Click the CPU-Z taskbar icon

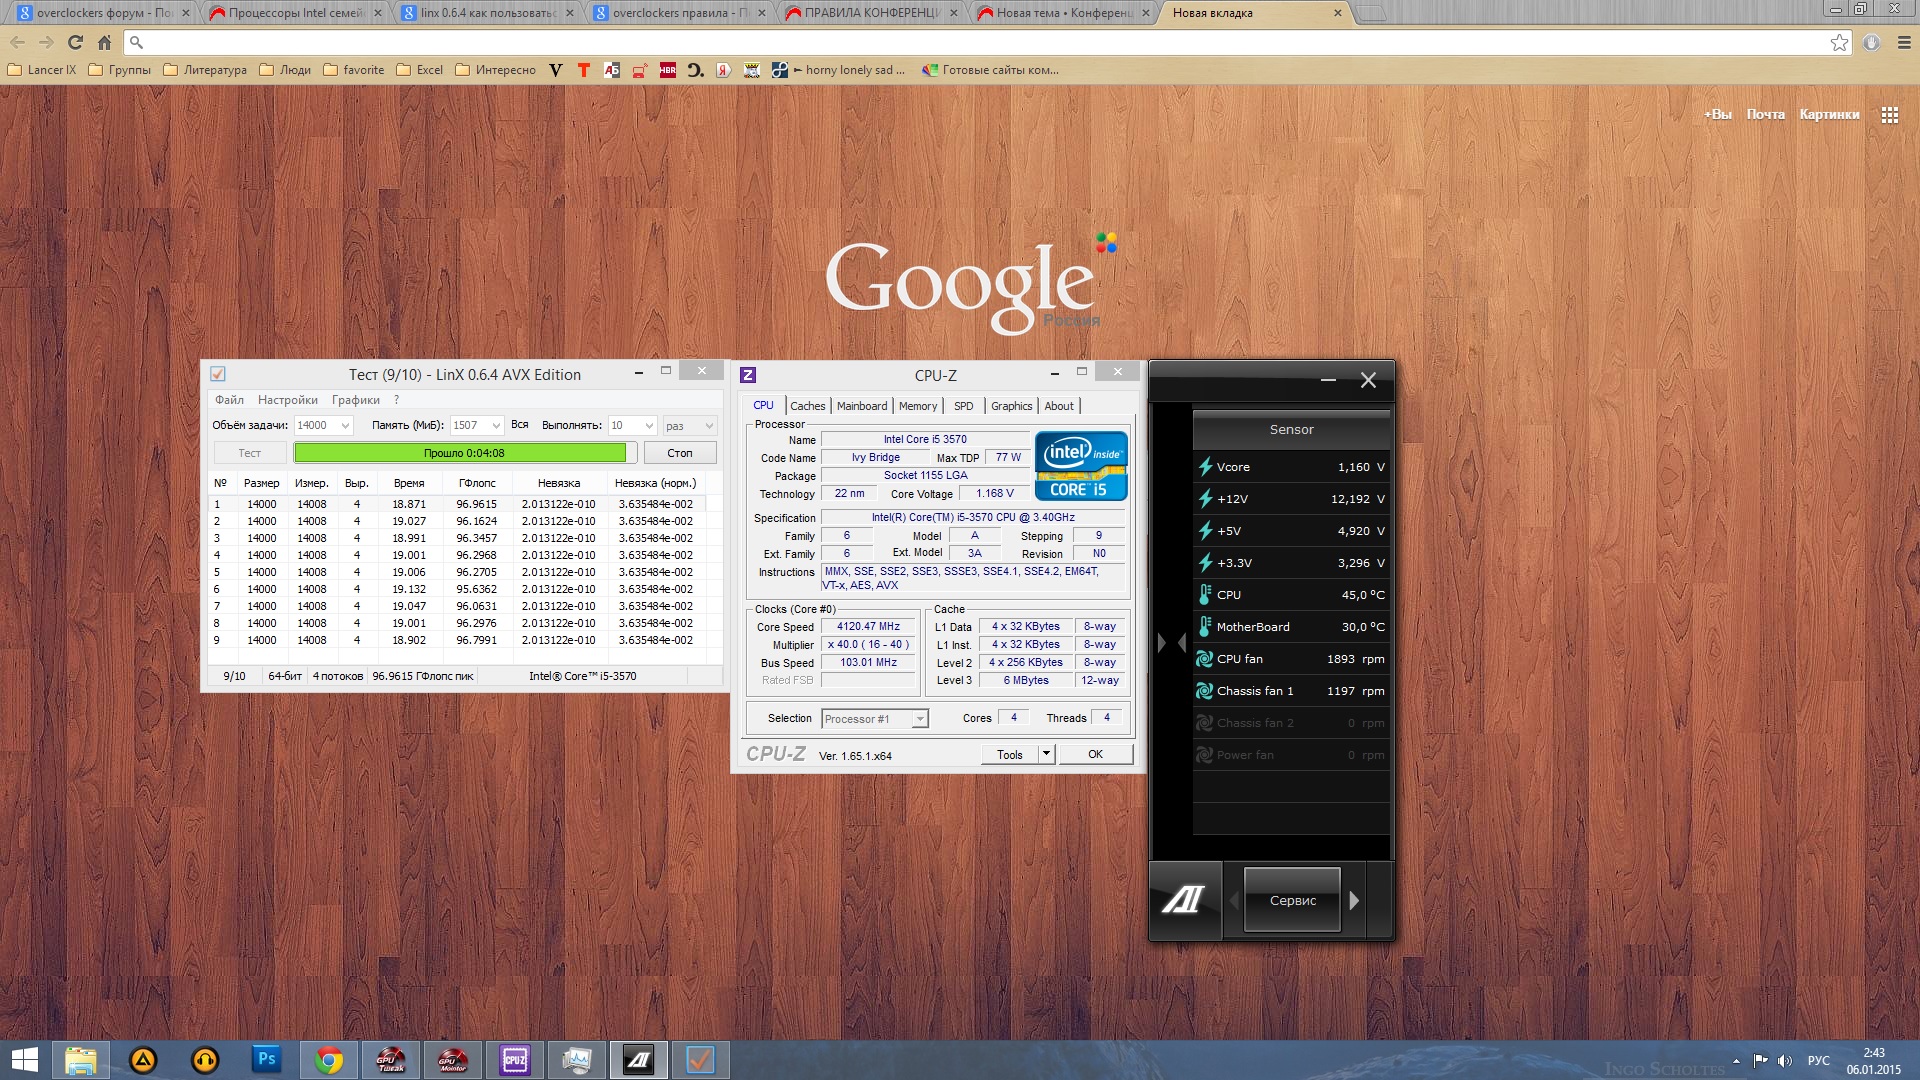tap(515, 1060)
